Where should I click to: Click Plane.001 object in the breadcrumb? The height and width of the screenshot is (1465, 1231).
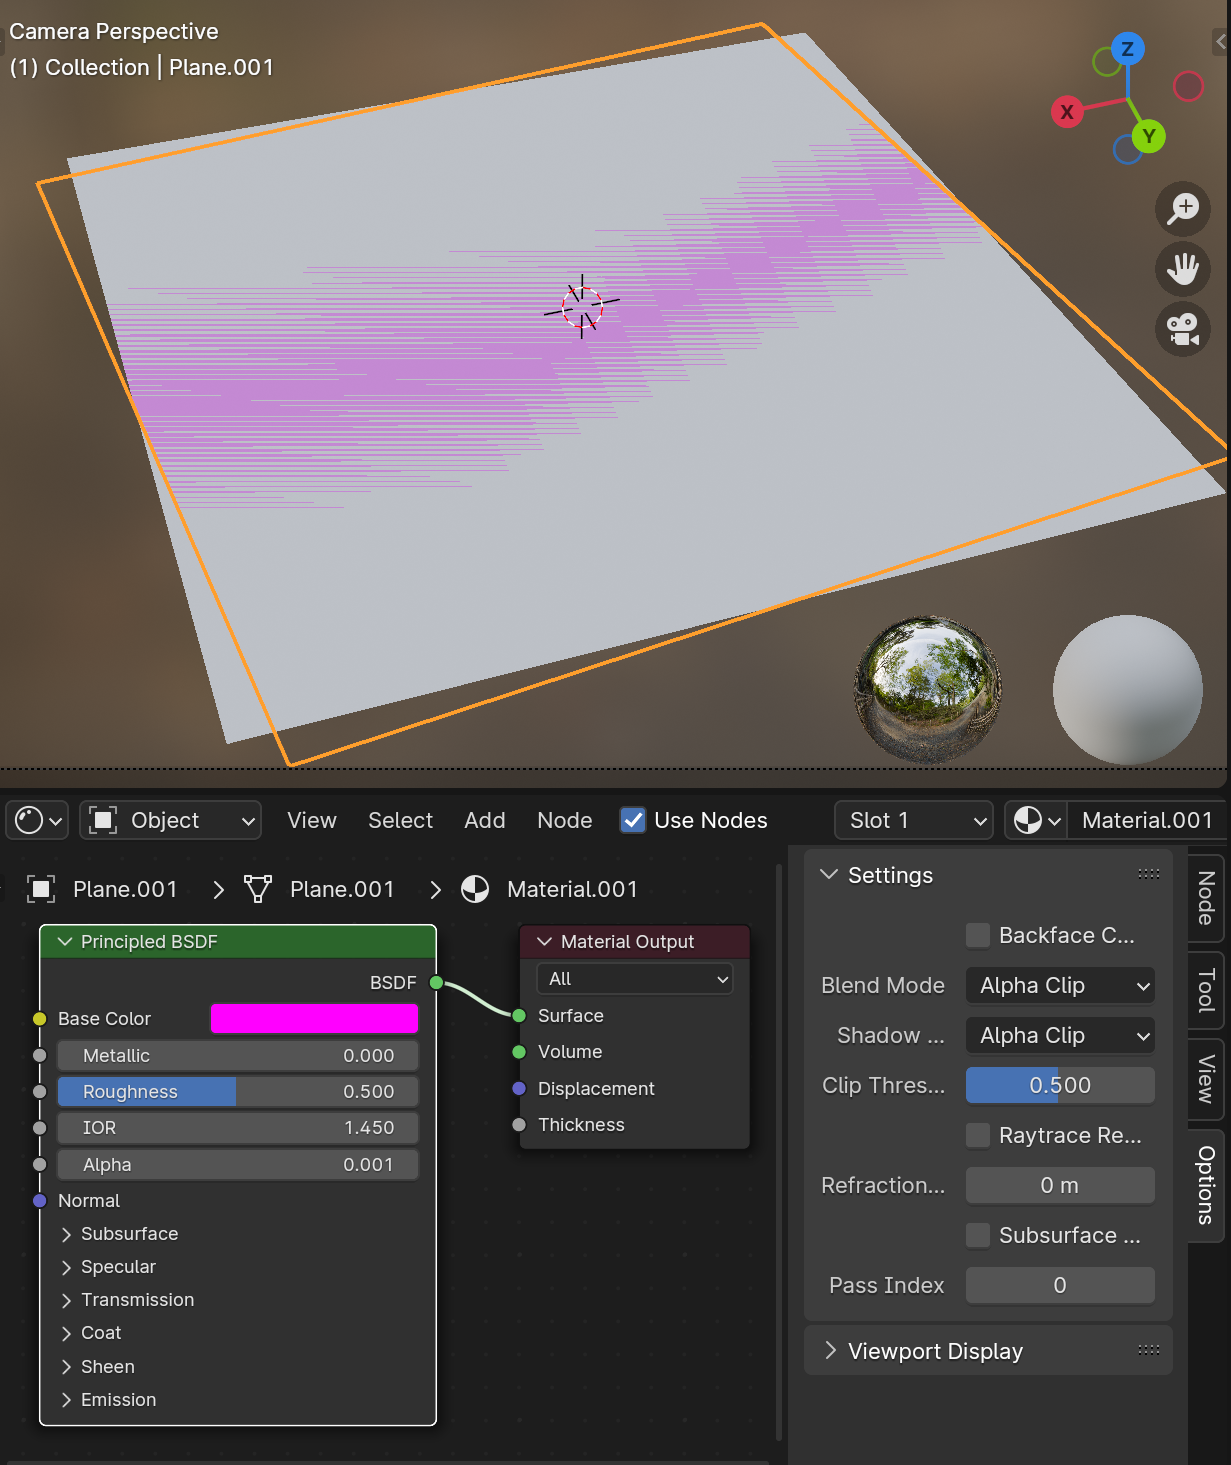tap(124, 889)
